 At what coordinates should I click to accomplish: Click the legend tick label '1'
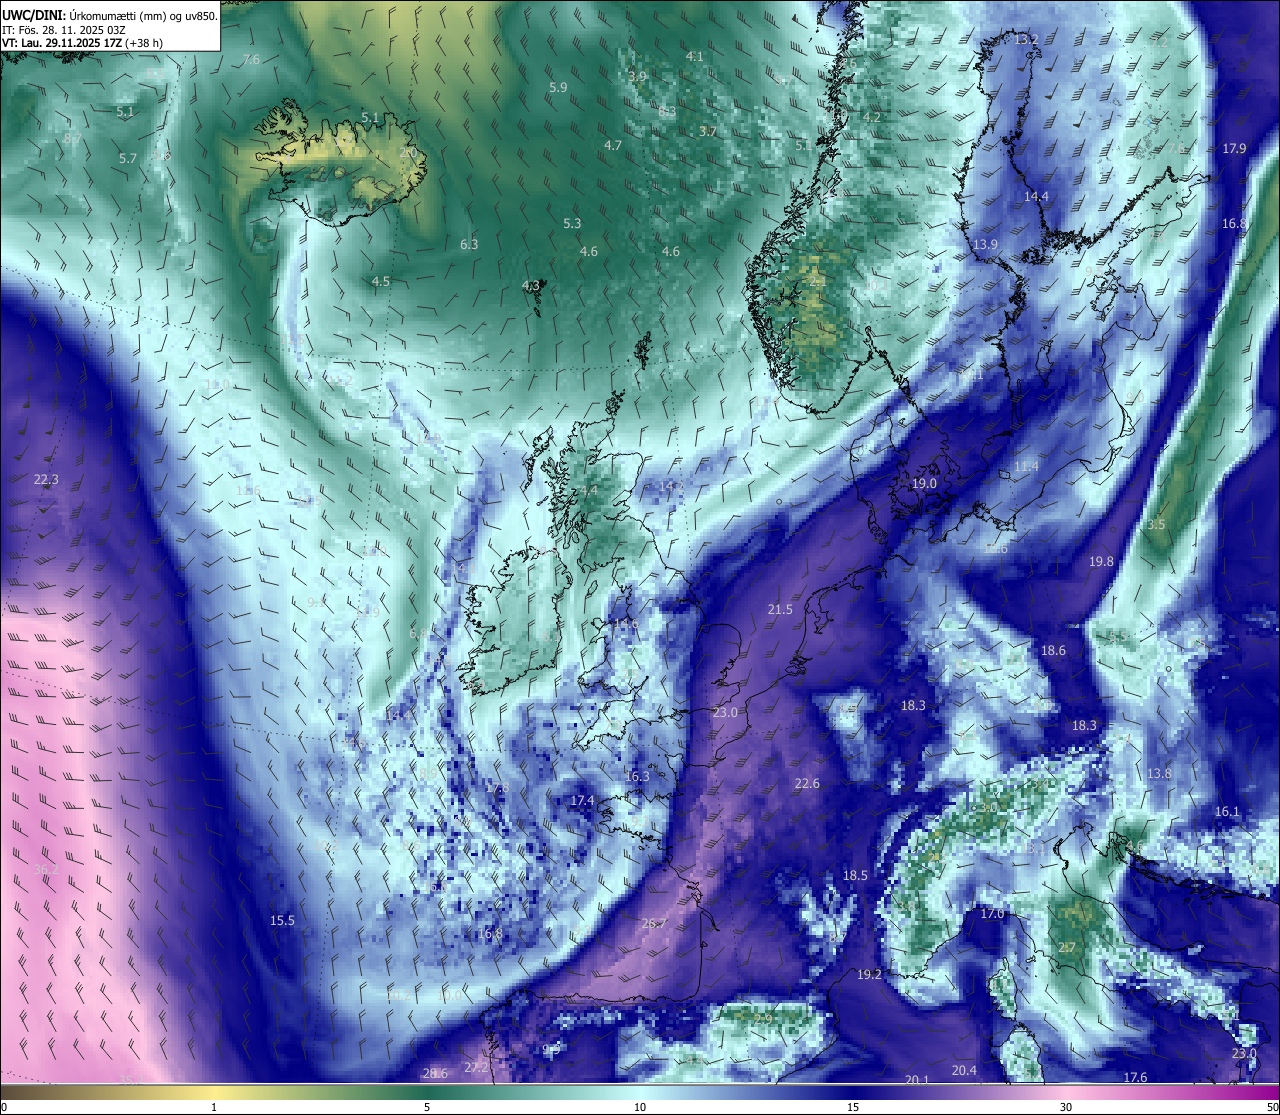214,1107
